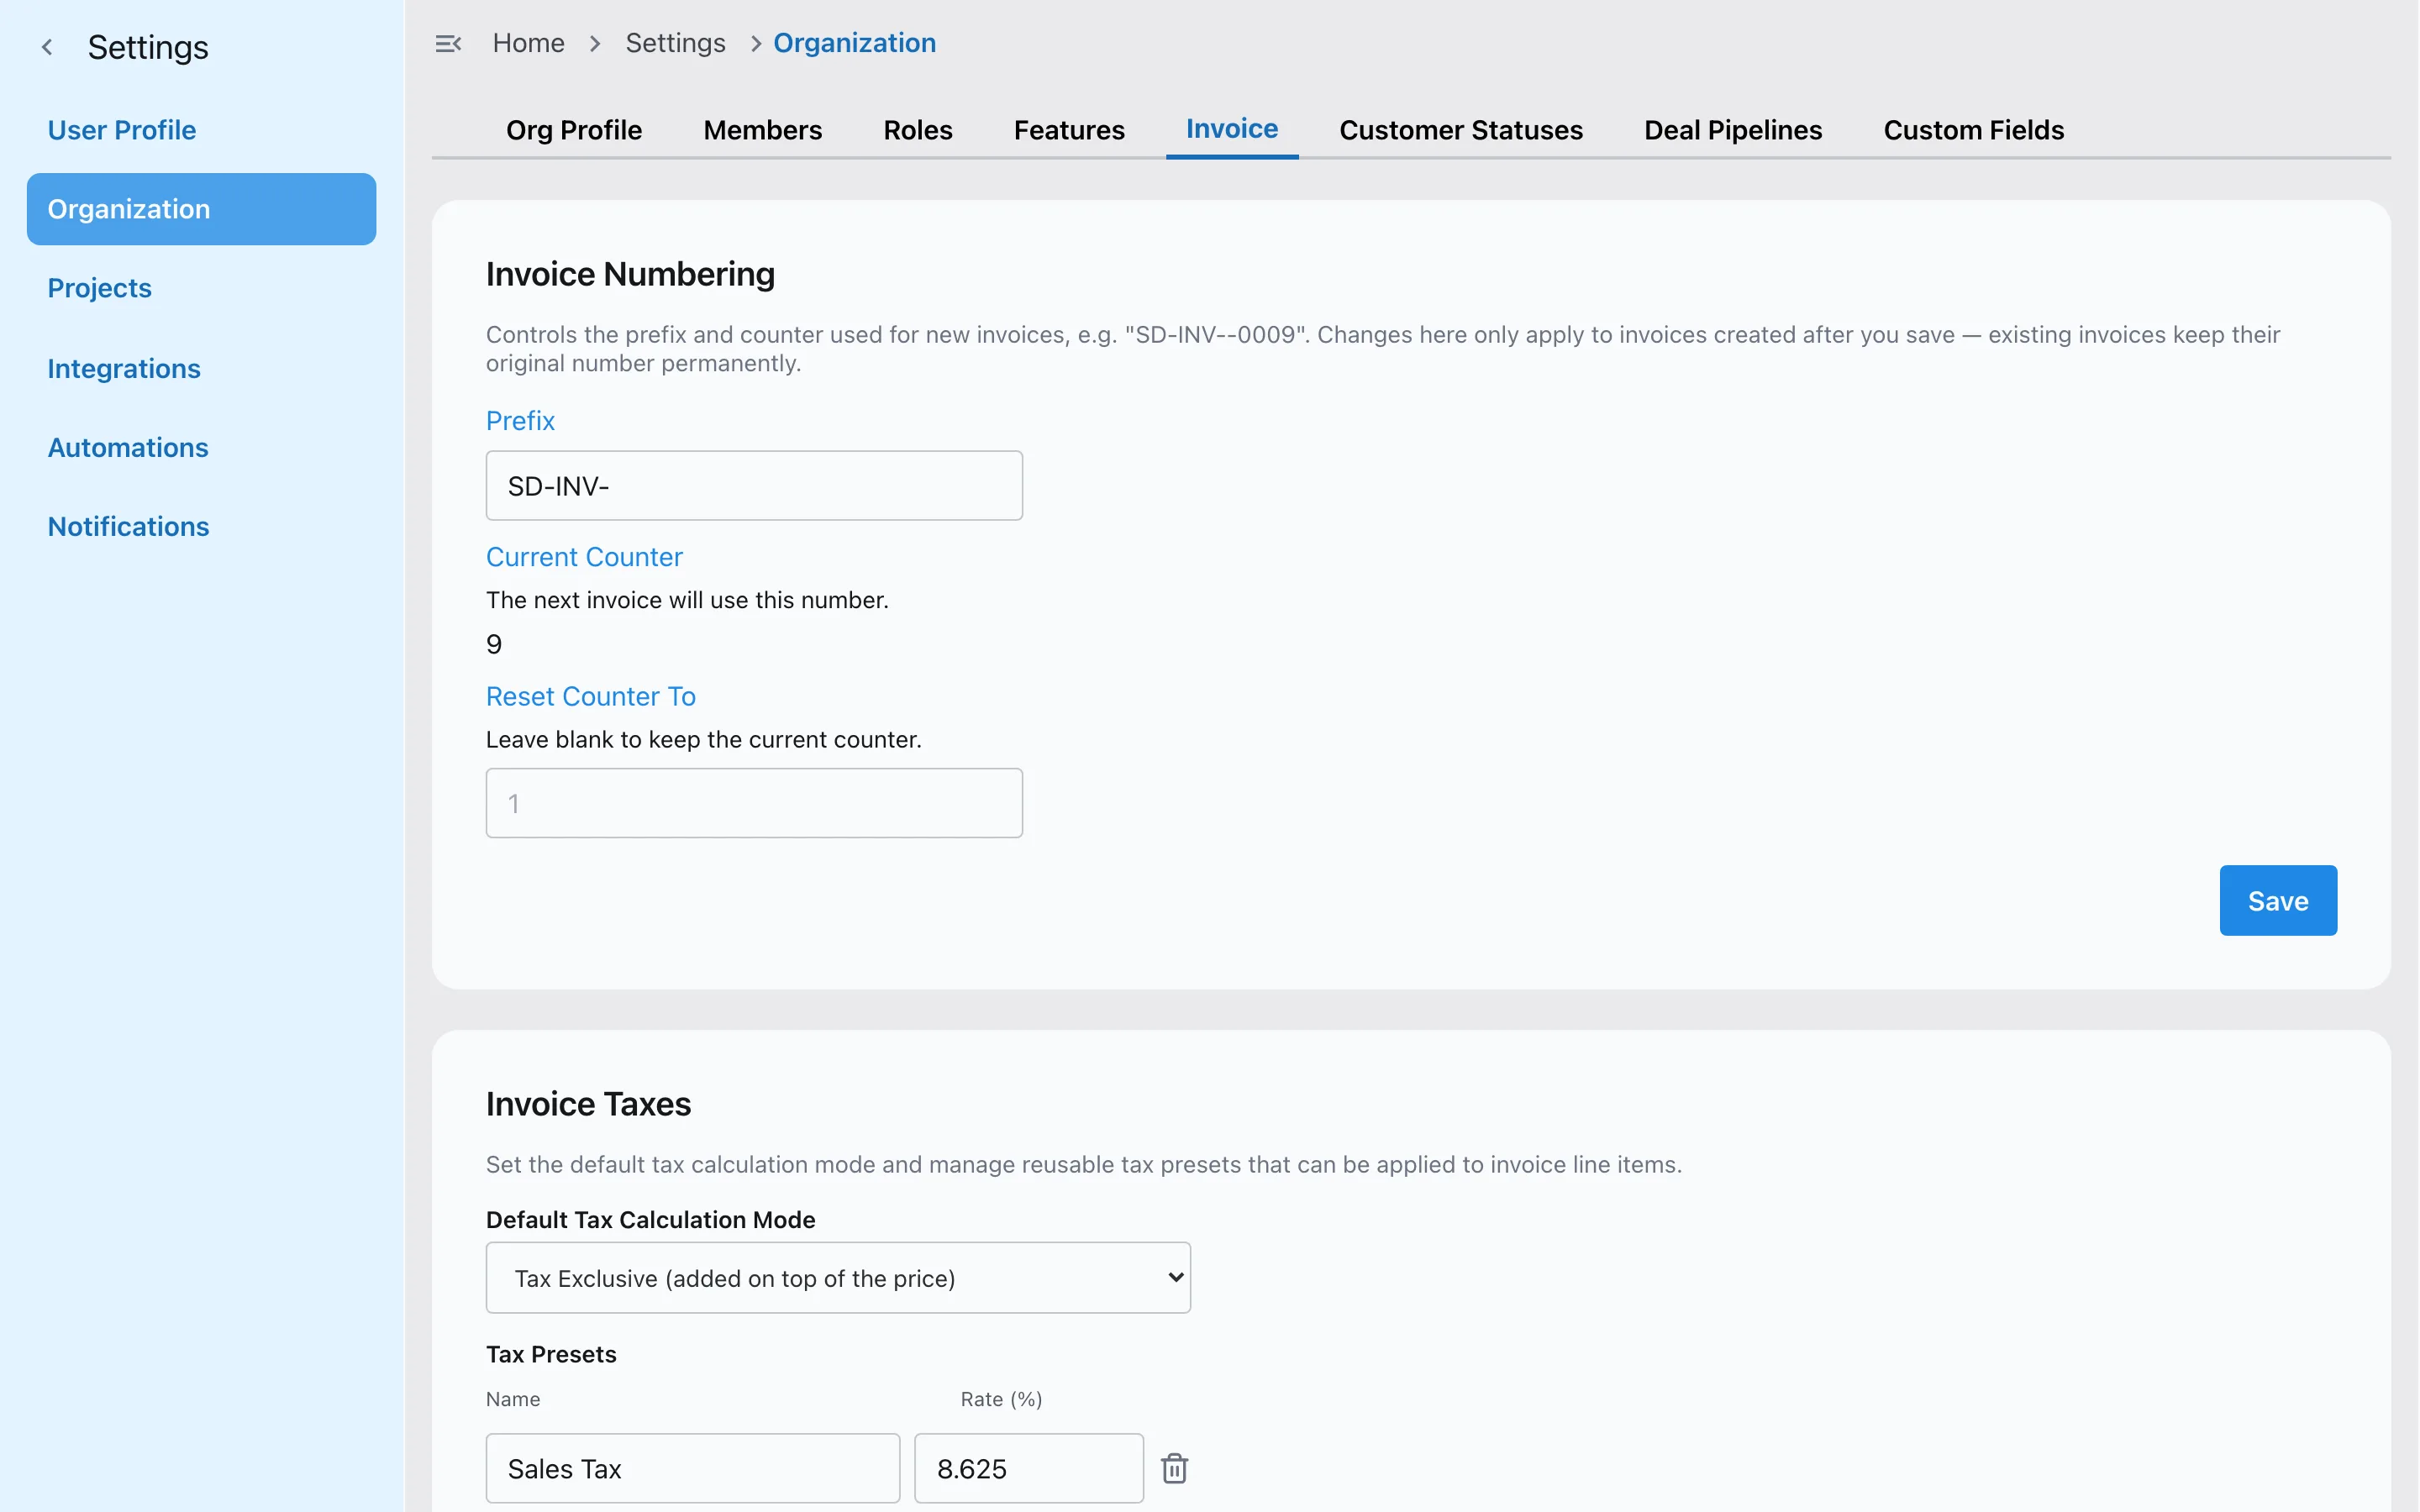Open the Features tab

1069,130
